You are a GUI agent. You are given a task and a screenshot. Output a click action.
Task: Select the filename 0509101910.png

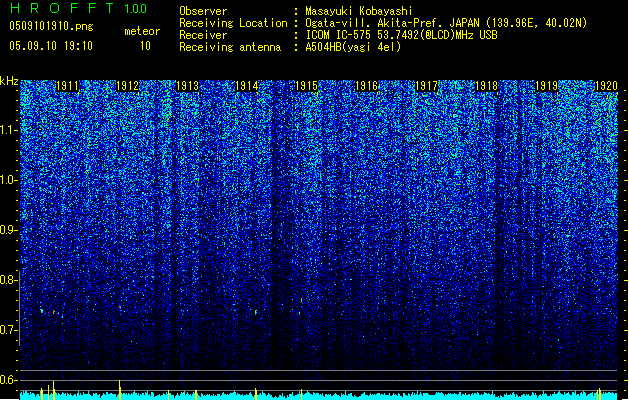click(x=51, y=26)
